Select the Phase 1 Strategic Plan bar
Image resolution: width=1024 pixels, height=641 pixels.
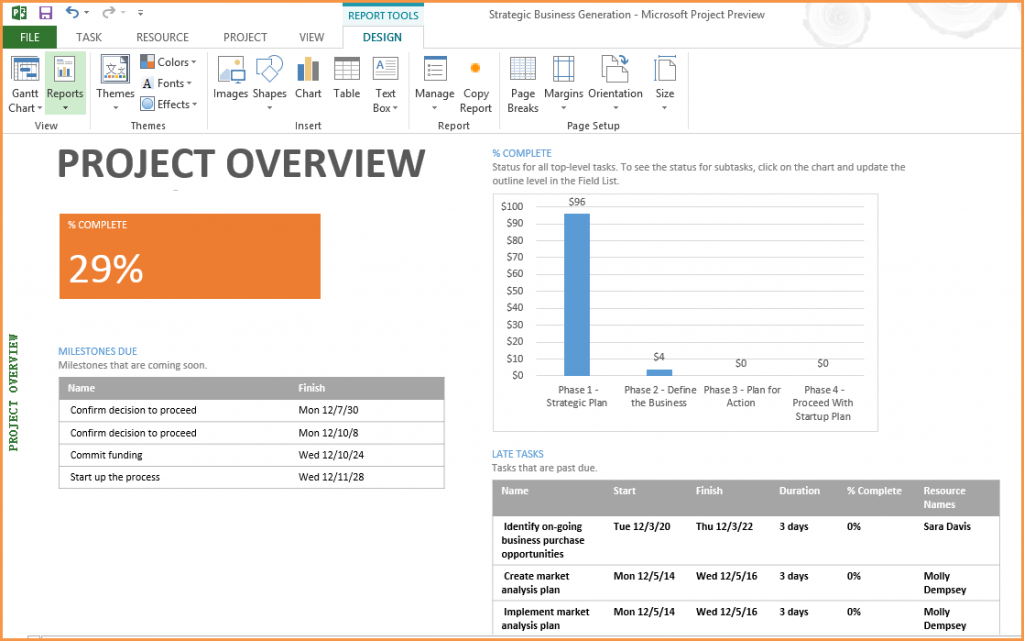[x=577, y=294]
